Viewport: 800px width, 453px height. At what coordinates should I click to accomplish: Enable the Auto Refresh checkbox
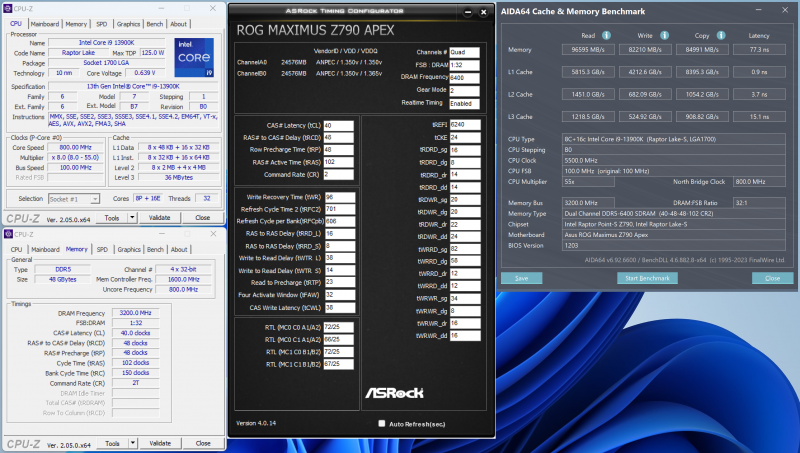click(x=382, y=423)
